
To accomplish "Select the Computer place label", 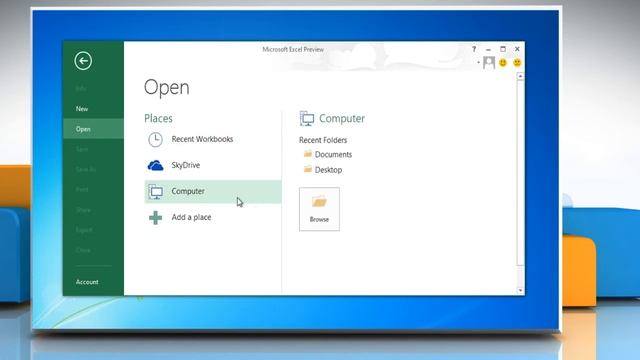I will click(x=188, y=191).
